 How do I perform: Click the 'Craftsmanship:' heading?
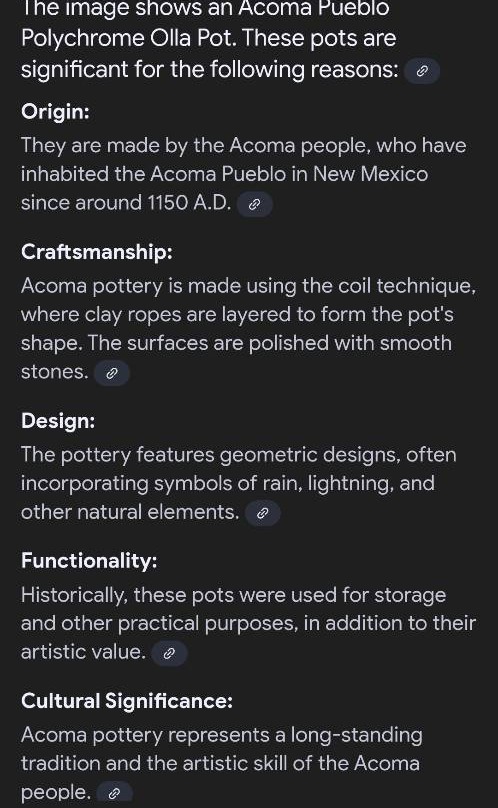point(97,251)
